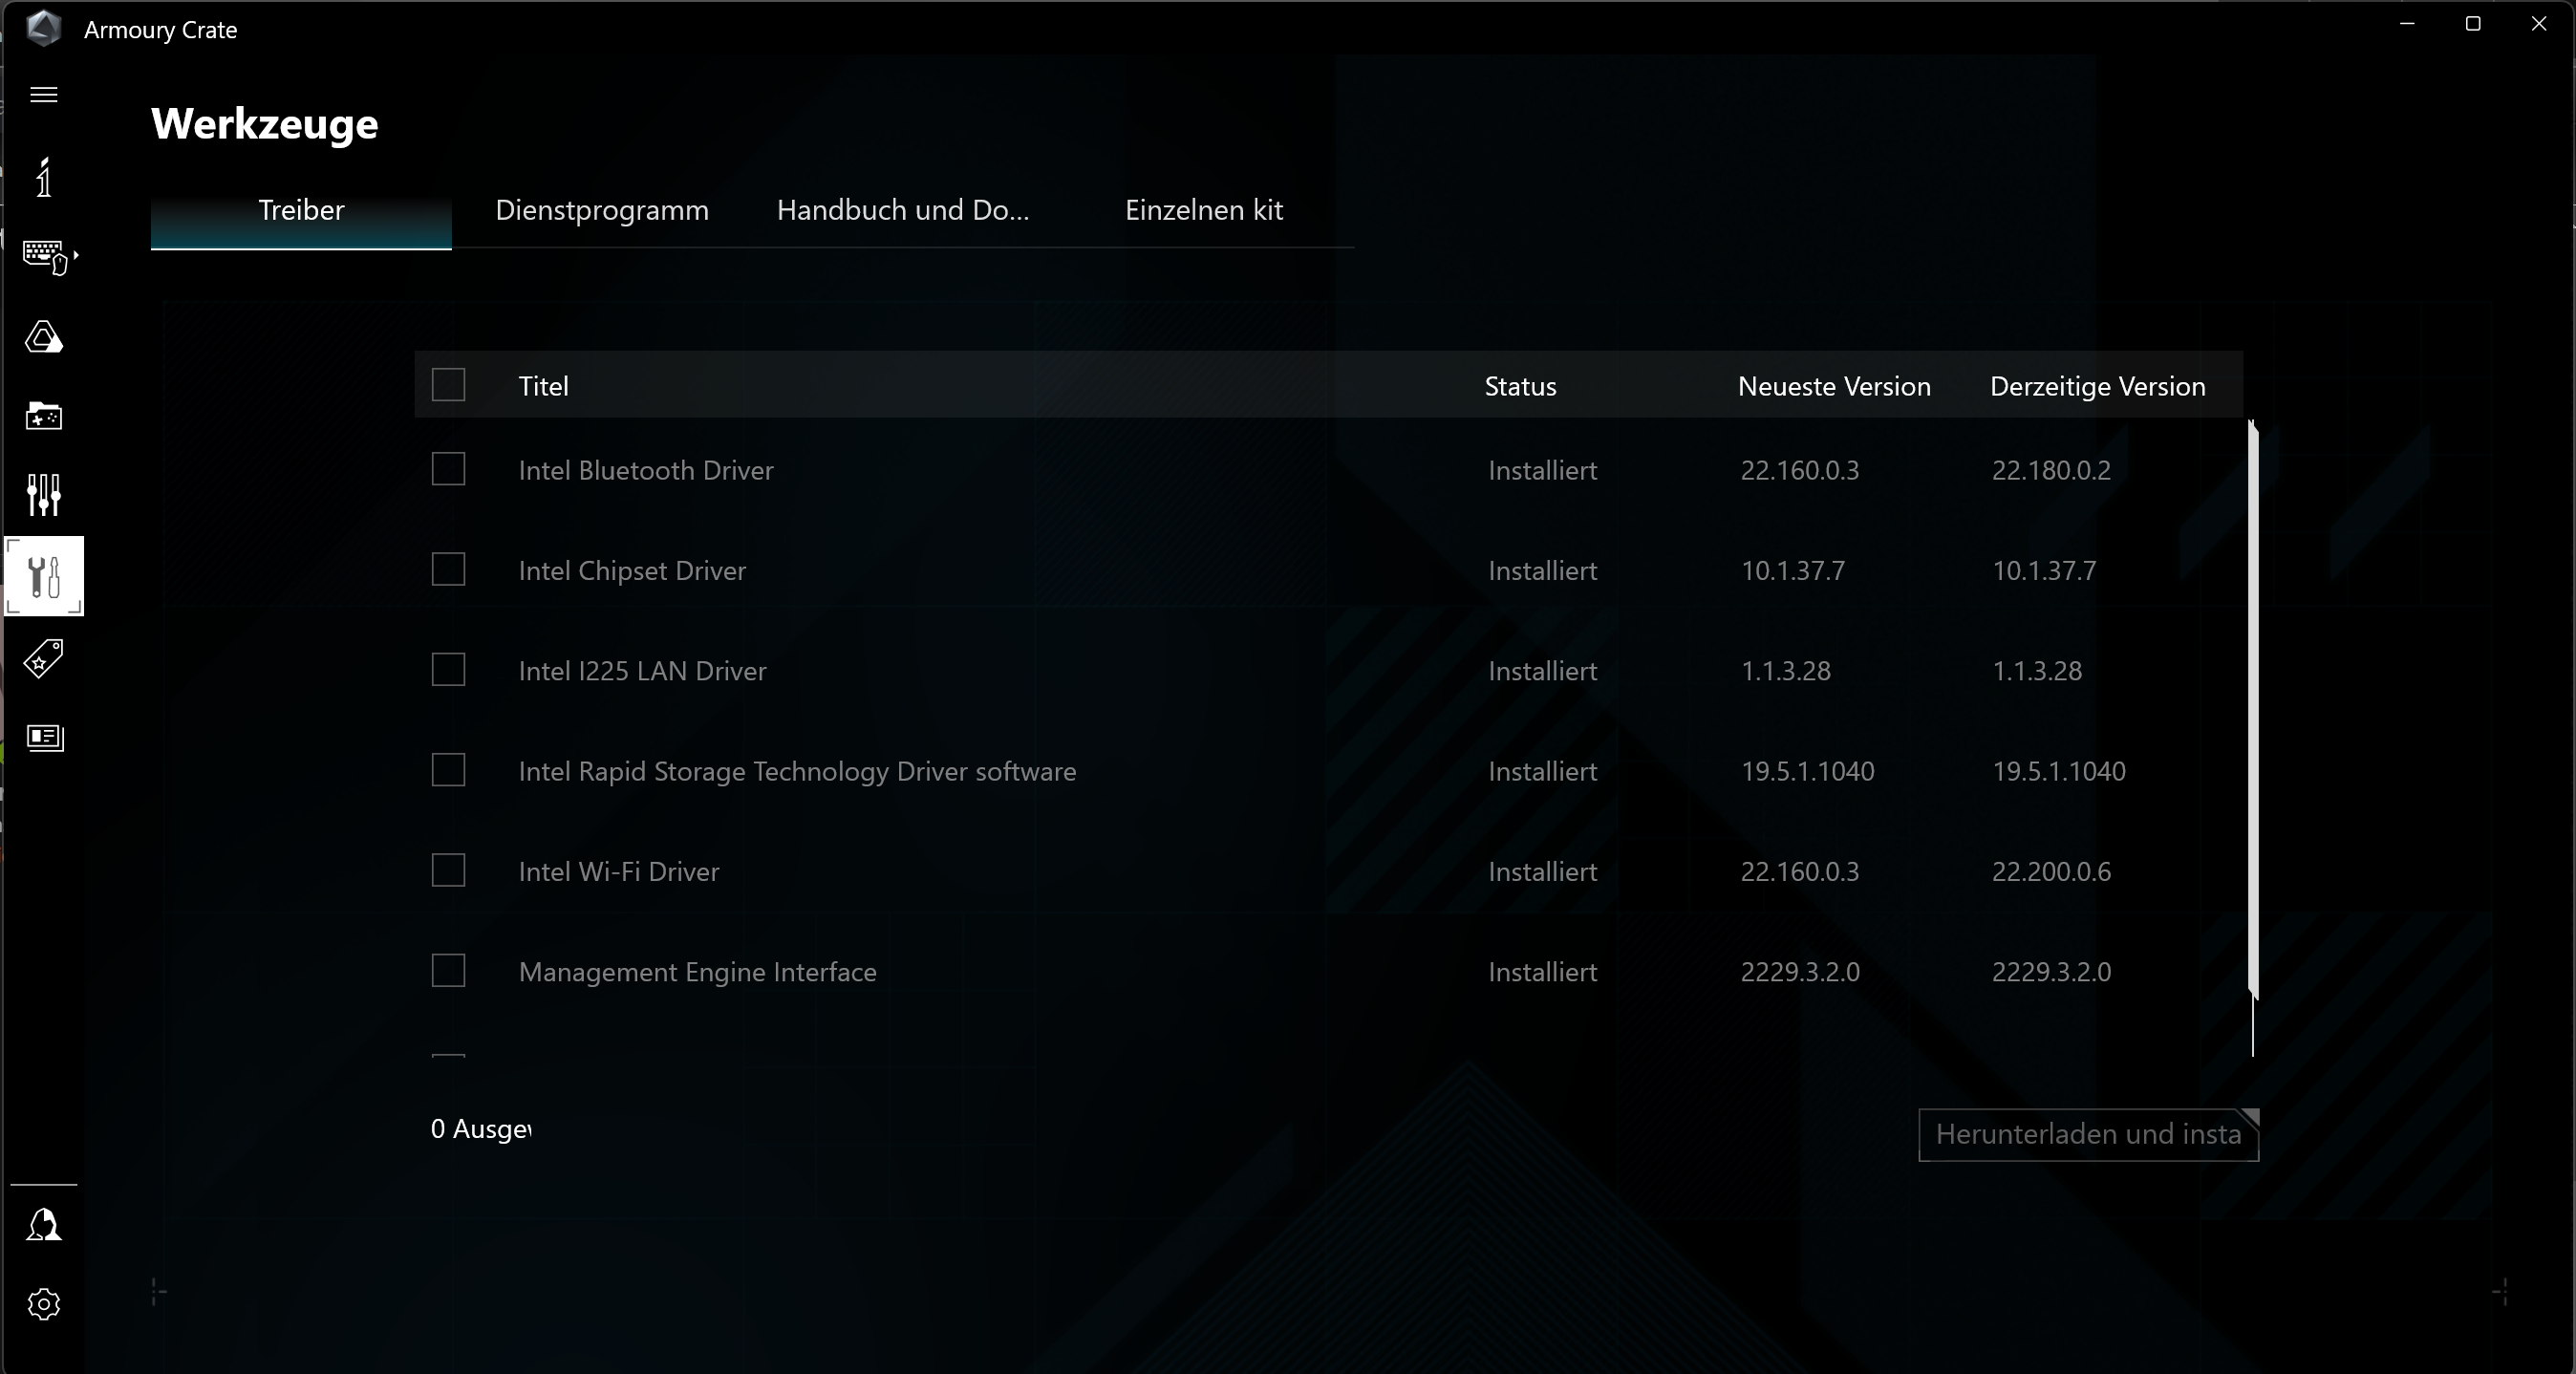Open the Handbuch und Do... tab
The image size is (2576, 1374).
point(902,210)
